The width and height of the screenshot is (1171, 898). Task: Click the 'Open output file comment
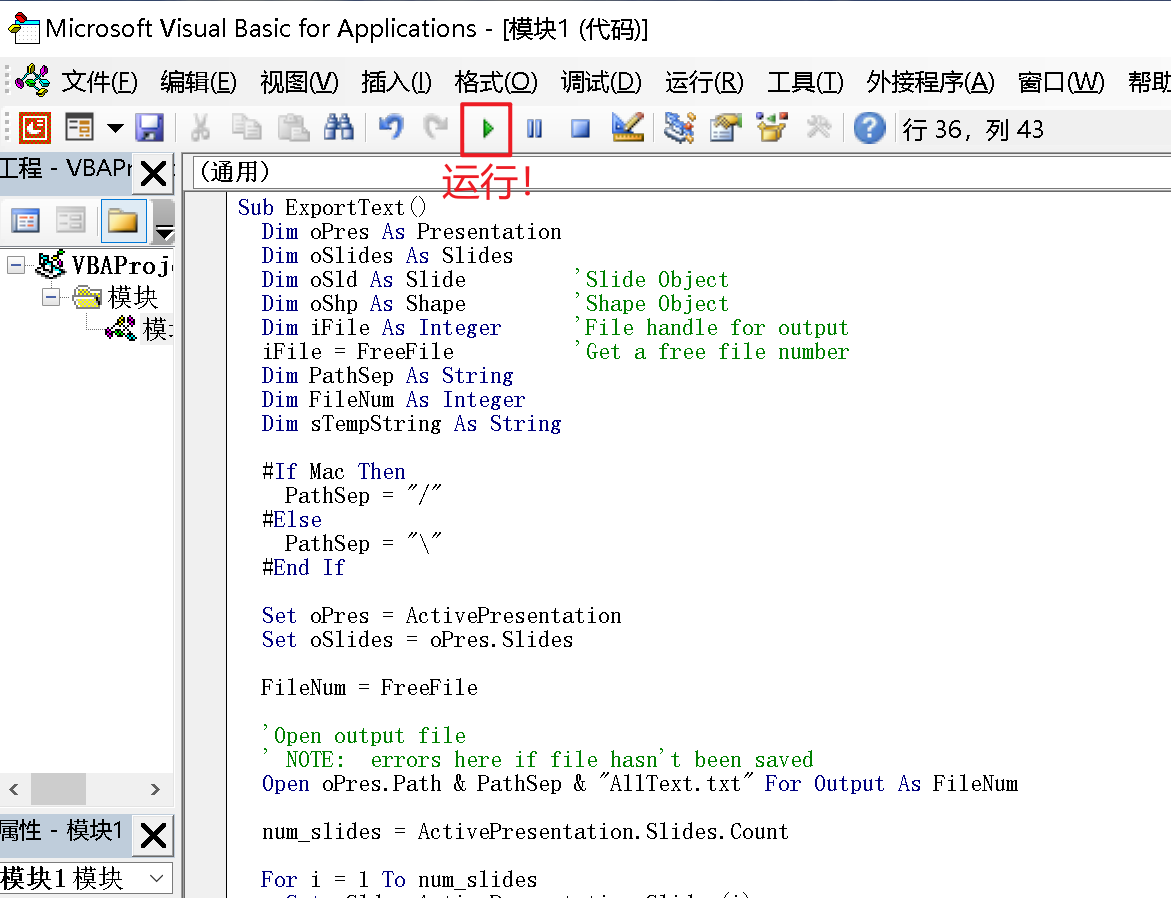tap(364, 735)
